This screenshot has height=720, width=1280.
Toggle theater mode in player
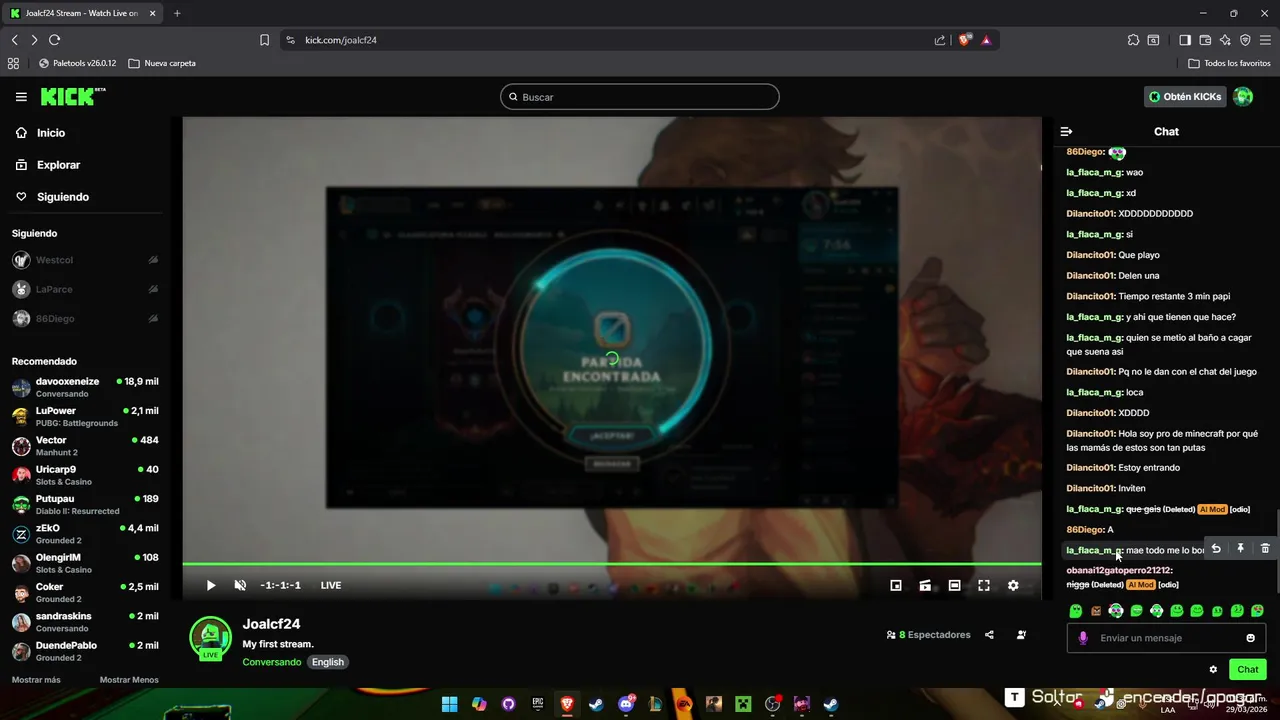point(955,585)
